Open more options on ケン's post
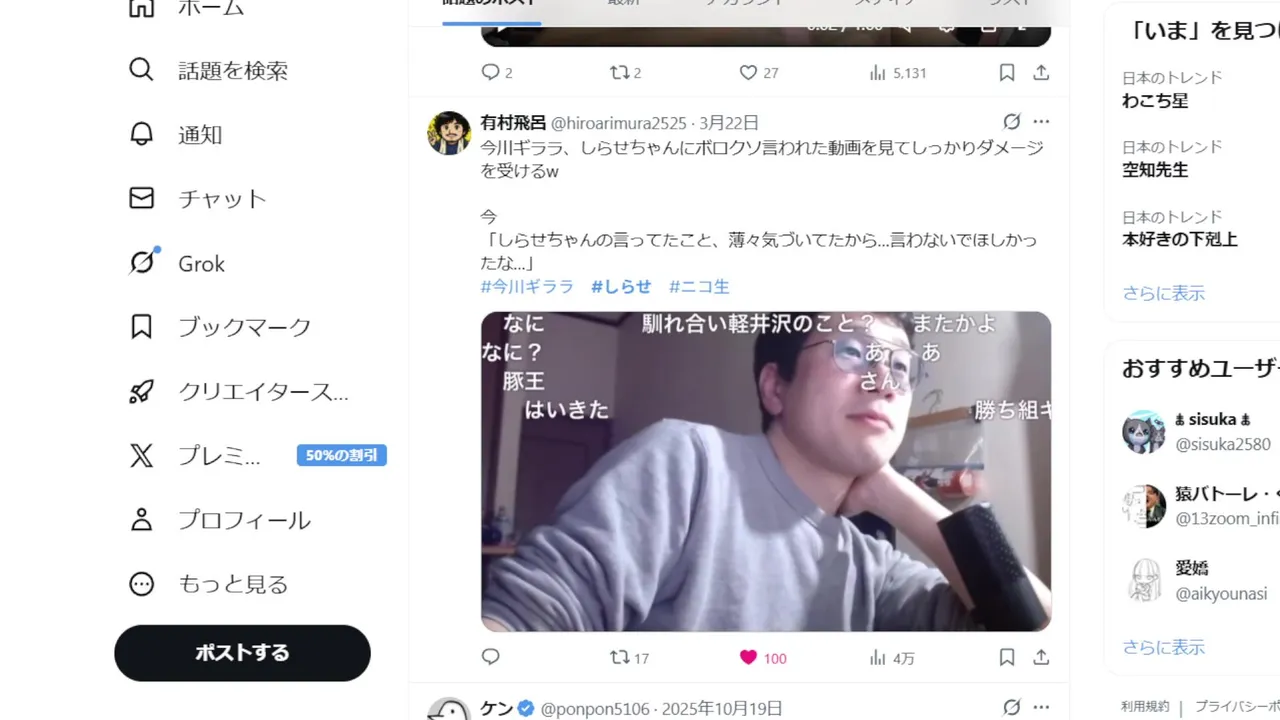 1041,708
